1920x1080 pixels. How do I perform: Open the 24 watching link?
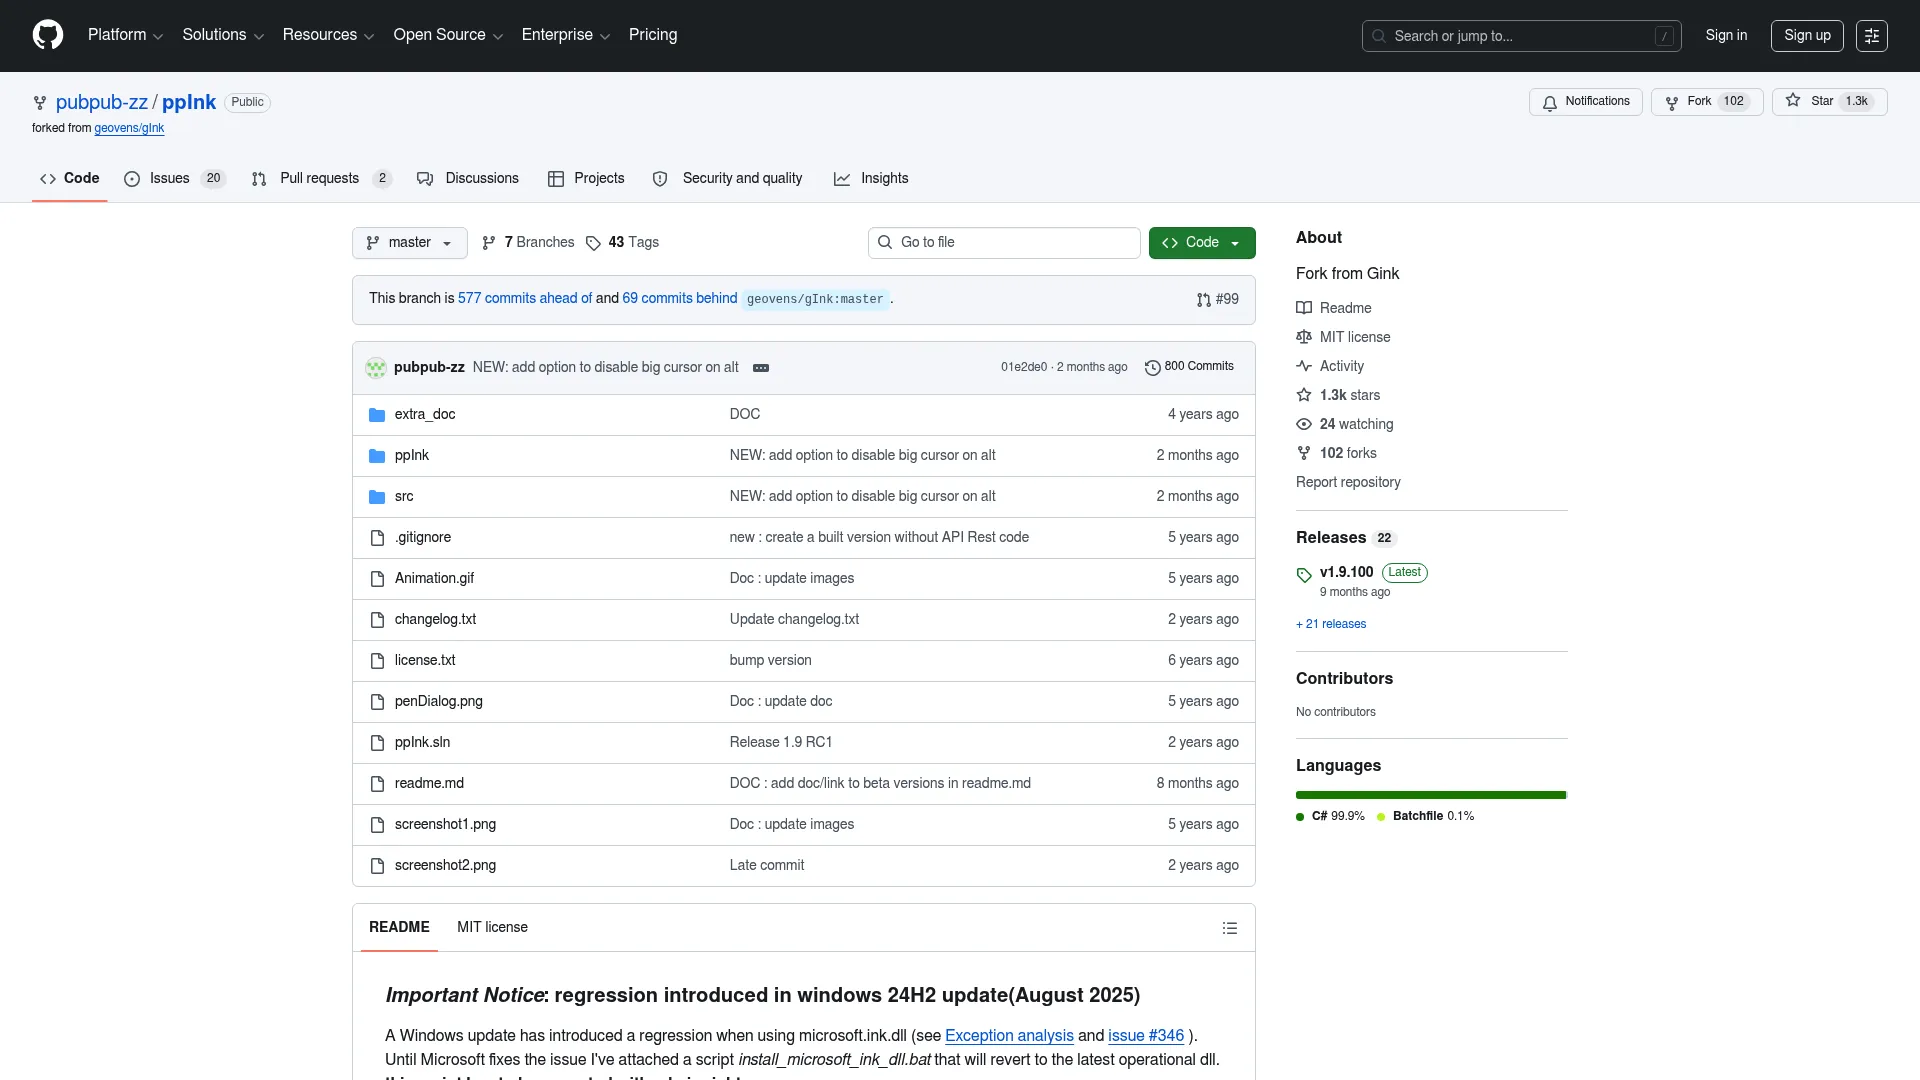pos(1345,425)
